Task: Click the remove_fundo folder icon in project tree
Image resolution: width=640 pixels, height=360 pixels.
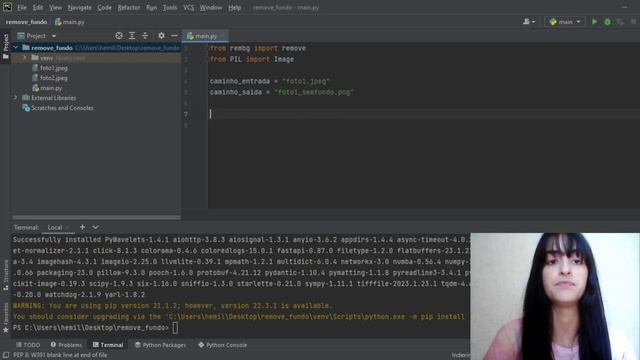Action: pyautogui.click(x=26, y=48)
